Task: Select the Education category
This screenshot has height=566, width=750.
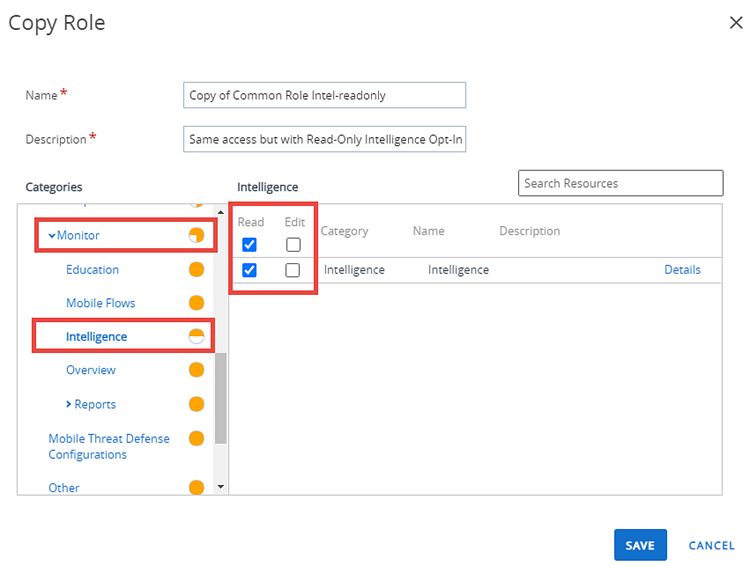Action: tap(92, 269)
